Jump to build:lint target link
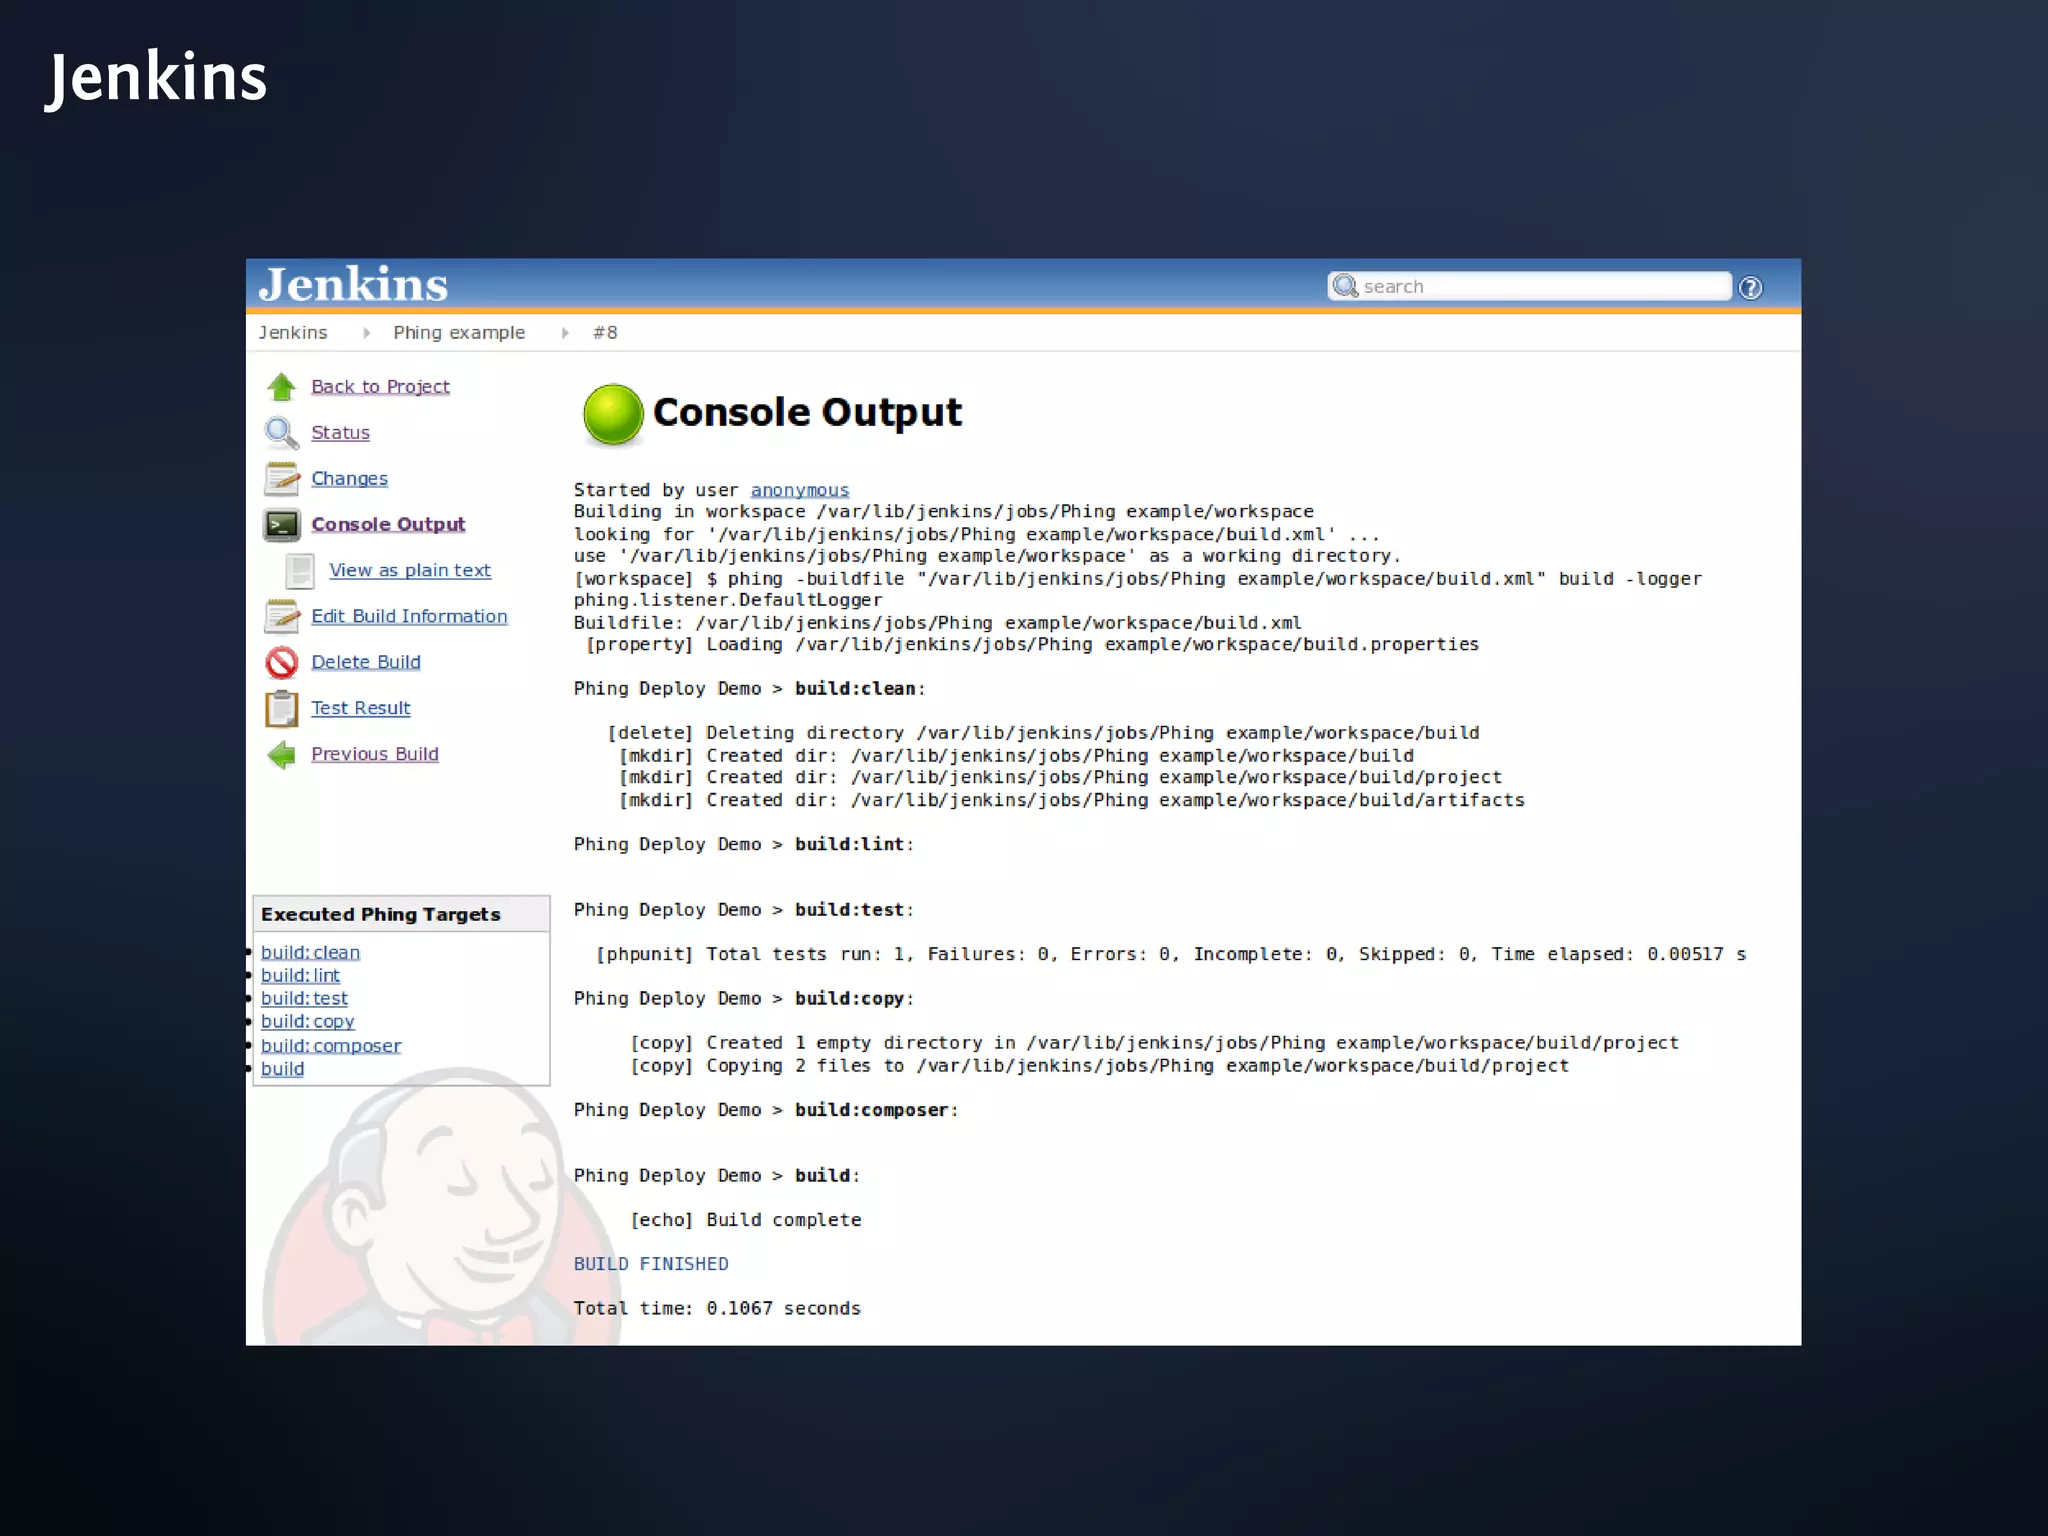2048x1536 pixels. (x=300, y=976)
